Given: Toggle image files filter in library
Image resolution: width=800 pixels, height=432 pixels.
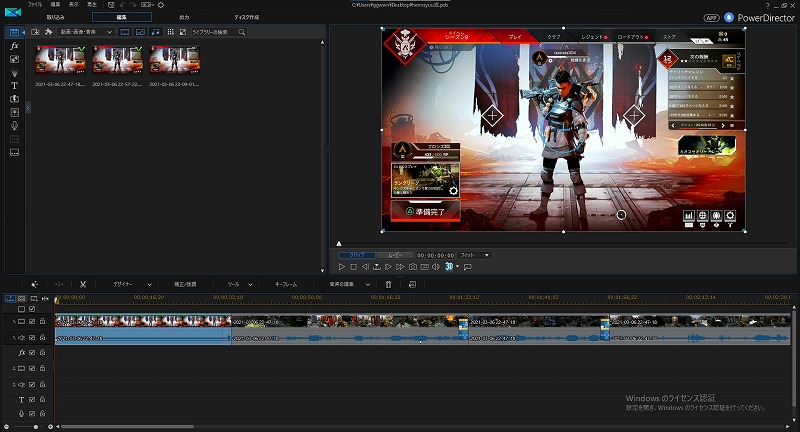Looking at the screenshot, I should (140, 32).
